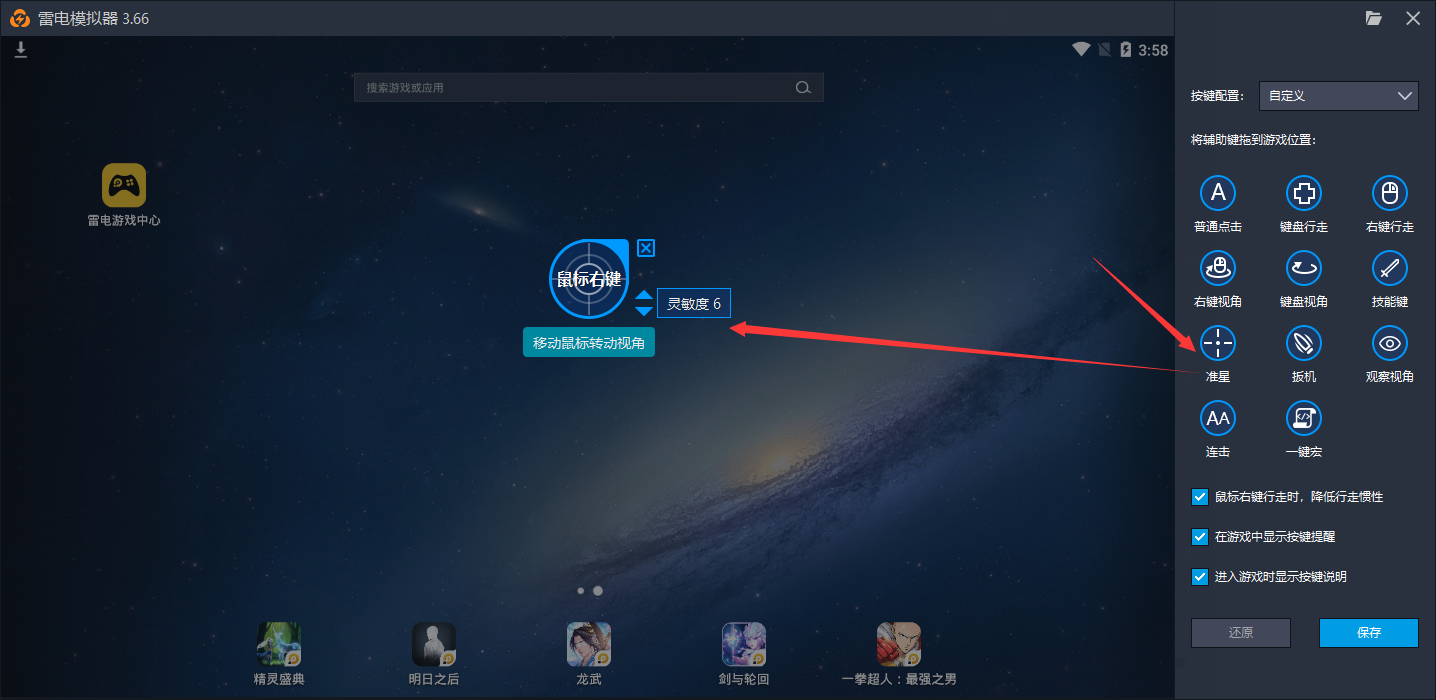Open the 按键配置 自定义 dropdown

pos(1339,96)
